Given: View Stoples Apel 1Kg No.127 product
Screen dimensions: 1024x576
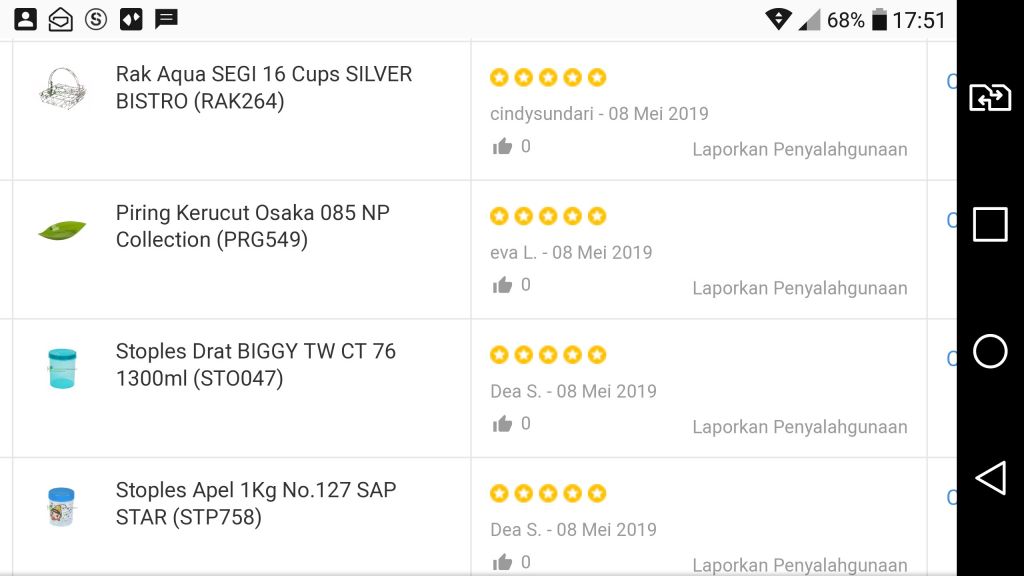Looking at the screenshot, I should click(x=256, y=503).
